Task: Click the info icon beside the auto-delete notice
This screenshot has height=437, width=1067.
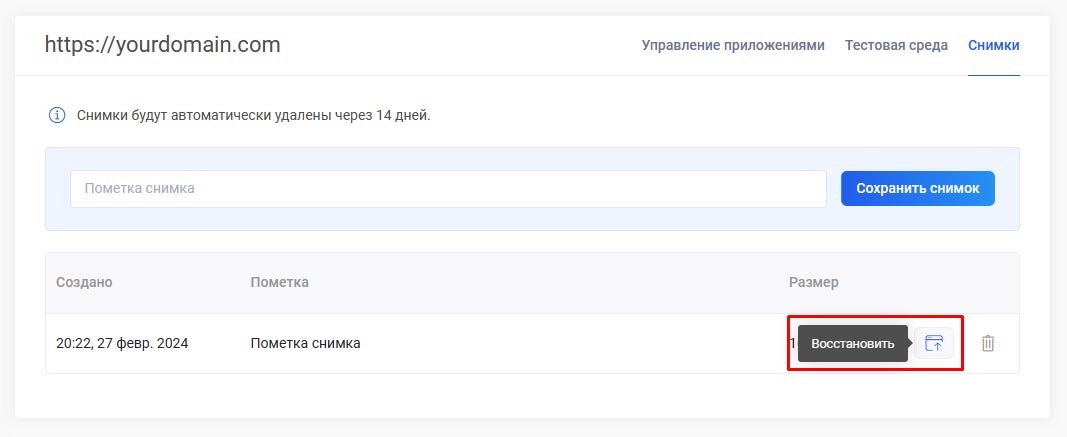Action: (x=57, y=115)
